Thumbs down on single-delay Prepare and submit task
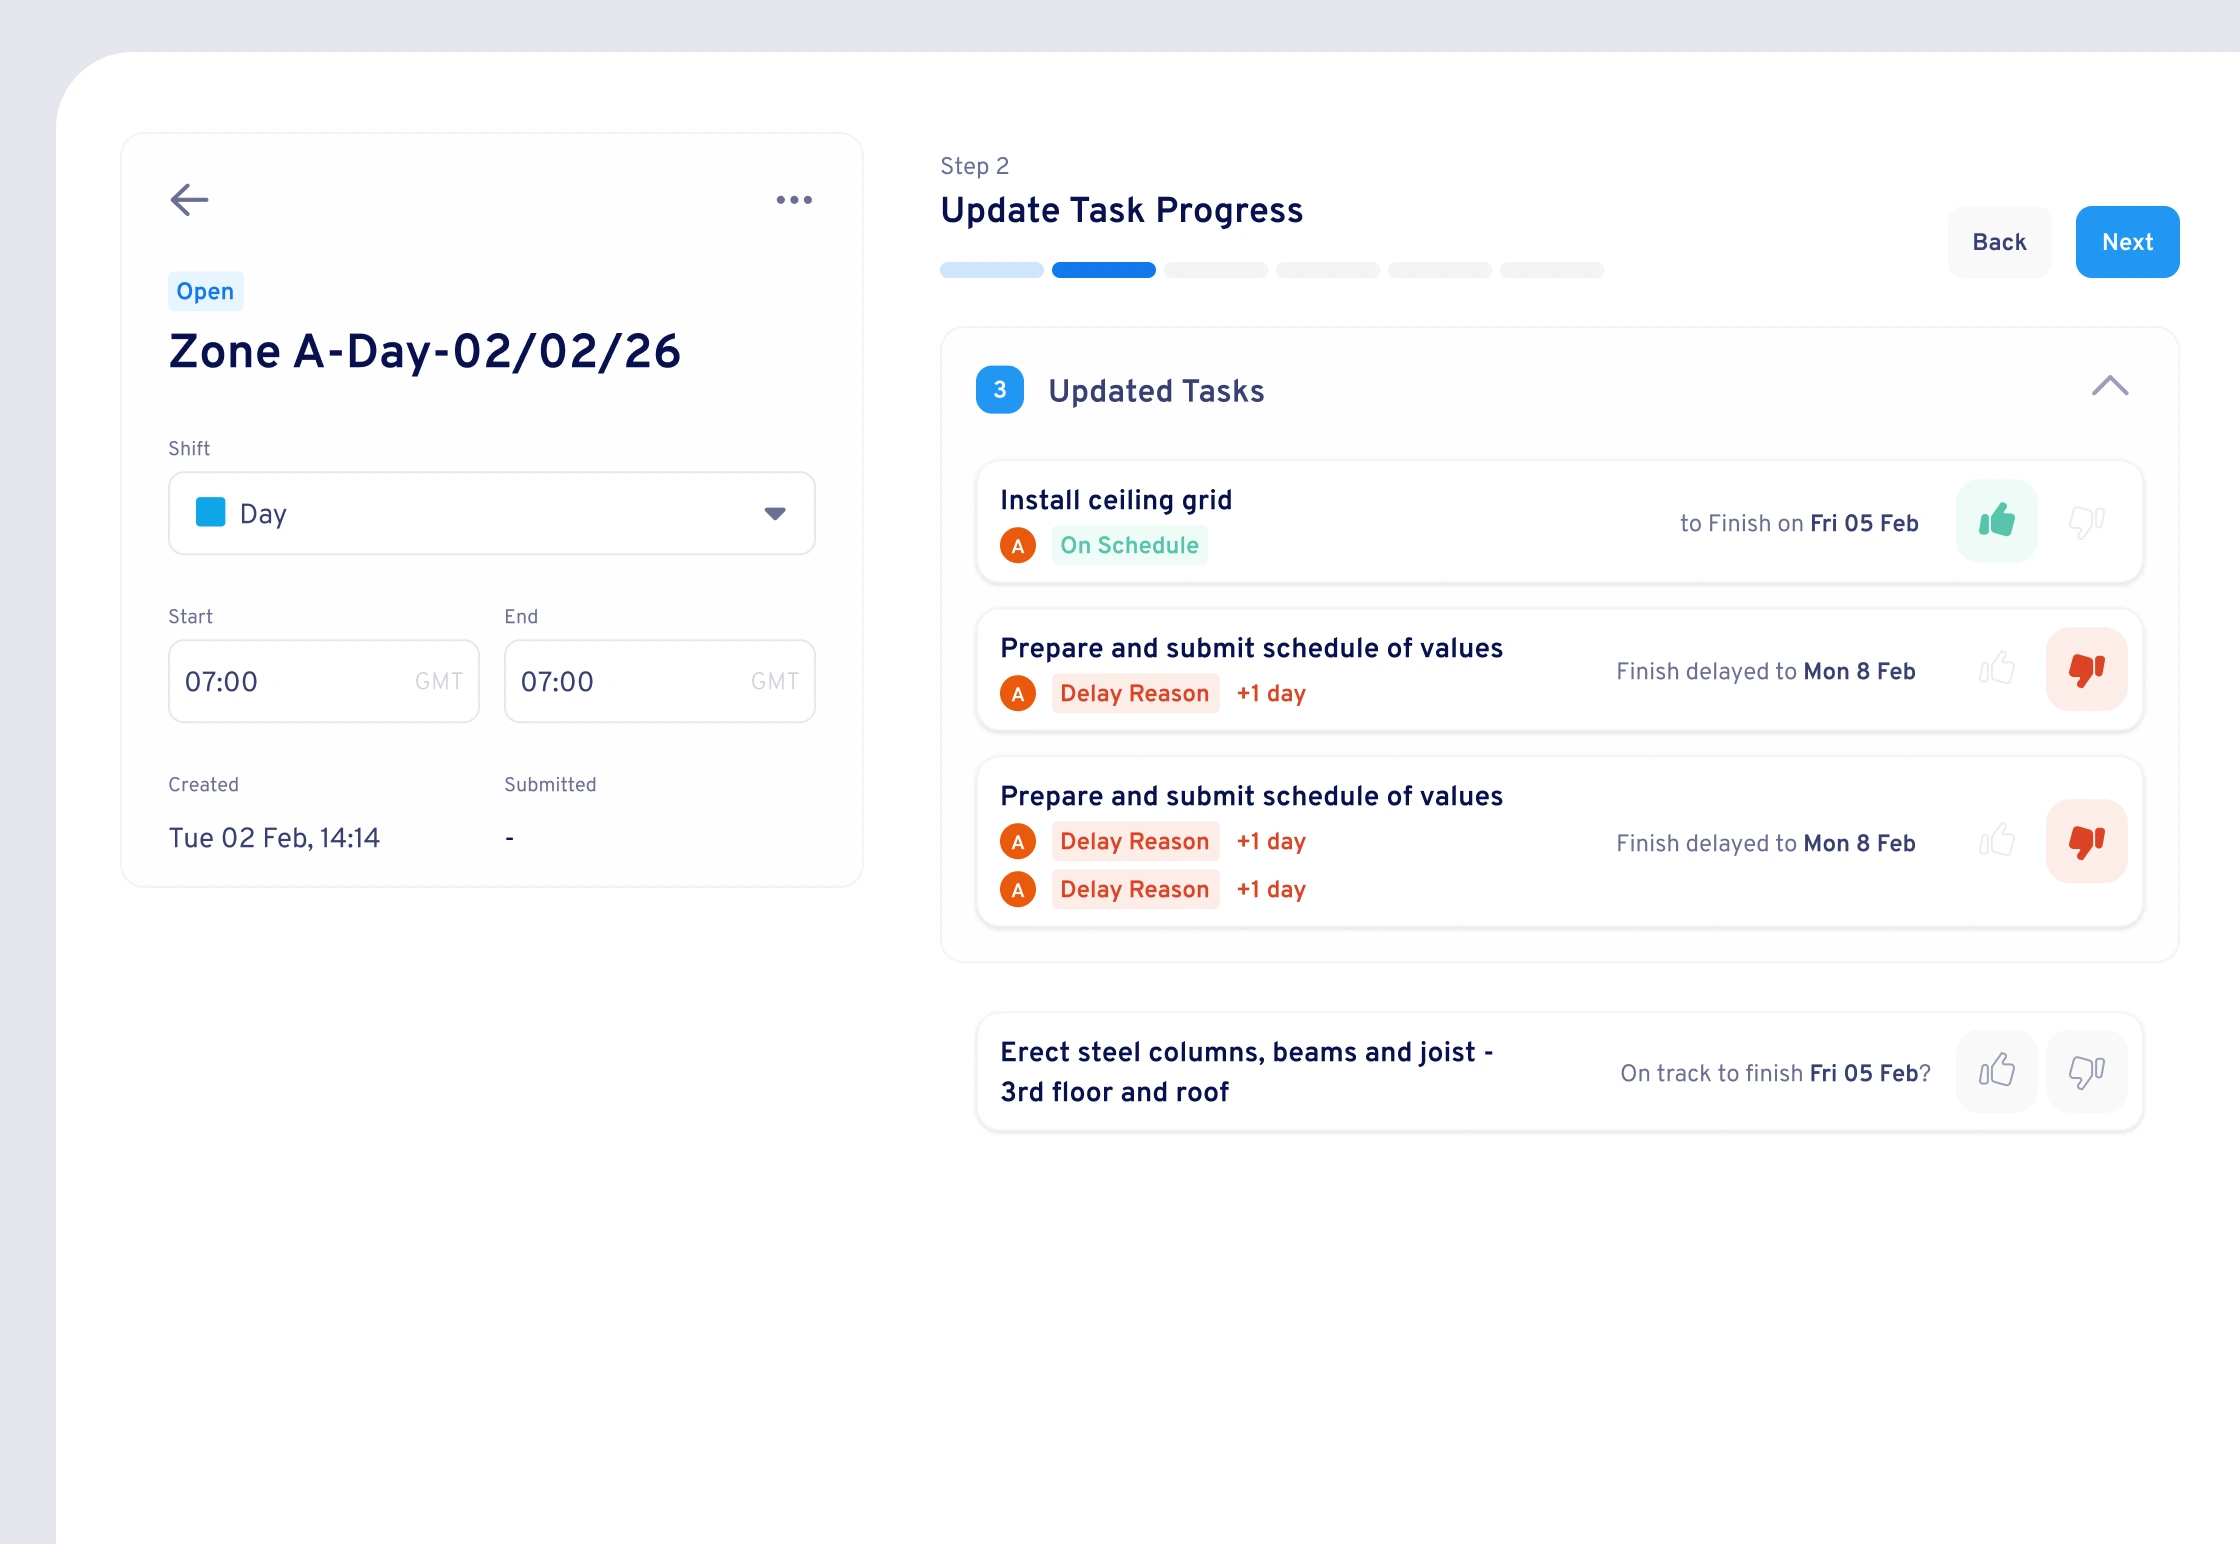The width and height of the screenshot is (2240, 1544). click(2087, 669)
